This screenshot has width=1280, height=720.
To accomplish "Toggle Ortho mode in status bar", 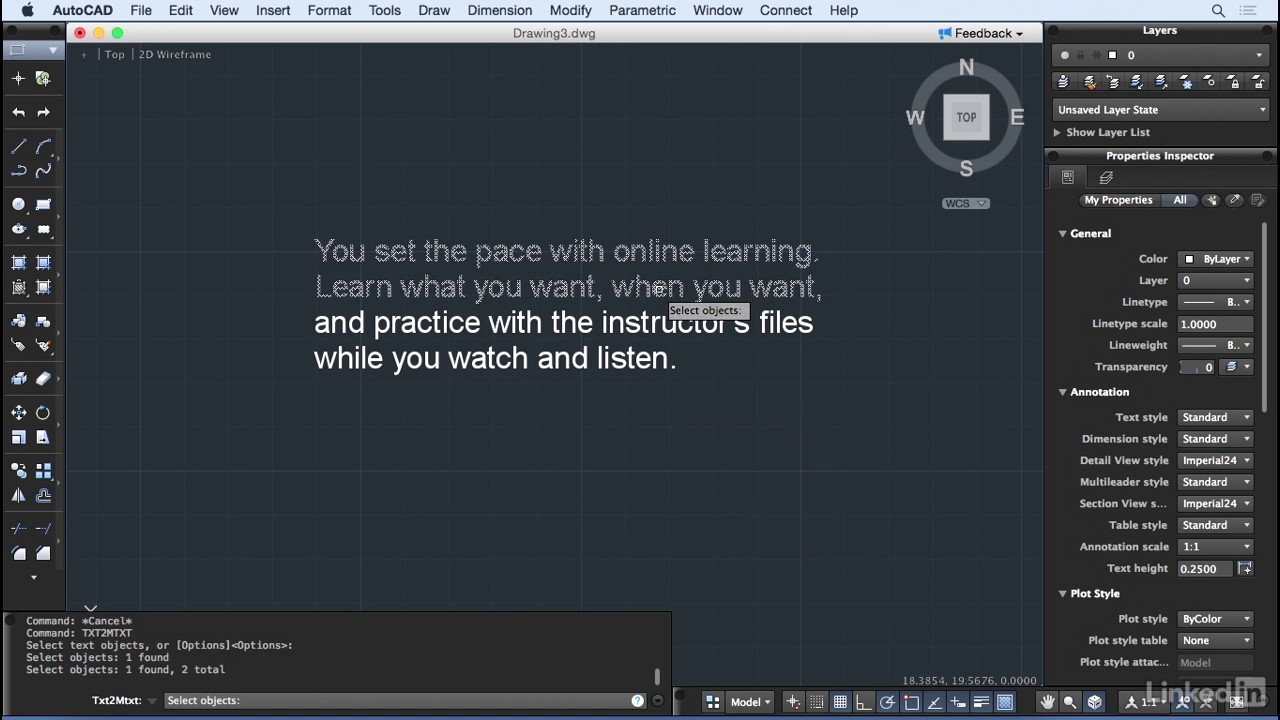I will click(x=862, y=702).
